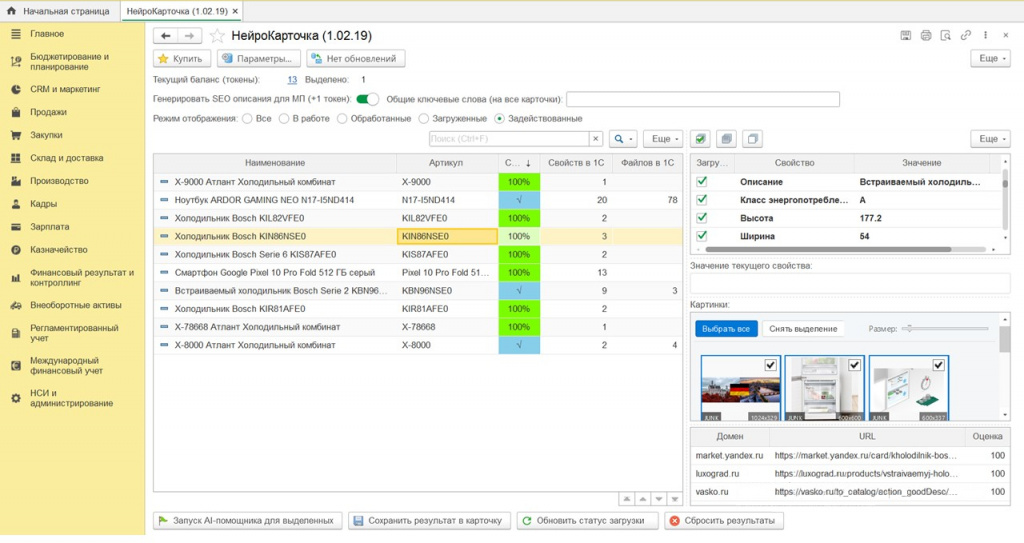Open Склад и доставка section in sidebar
This screenshot has width=1024, height=543.
pyautogui.click(x=66, y=158)
